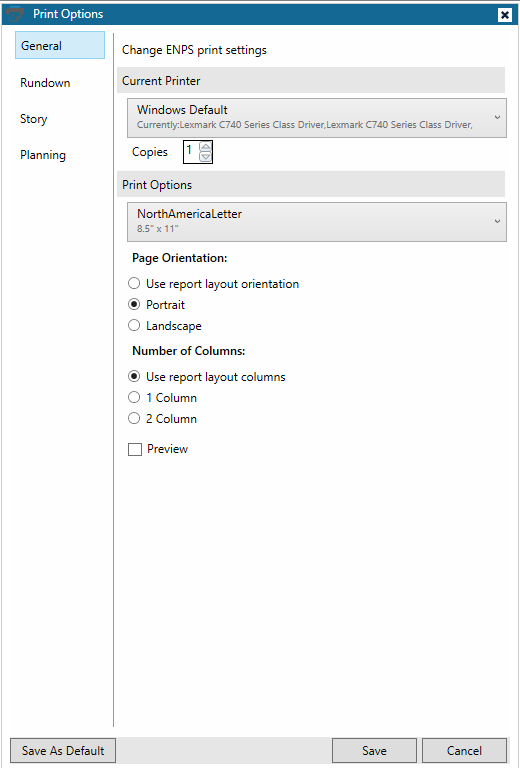This screenshot has height=768, width=520.
Task: Click the Save button
Action: tap(375, 751)
